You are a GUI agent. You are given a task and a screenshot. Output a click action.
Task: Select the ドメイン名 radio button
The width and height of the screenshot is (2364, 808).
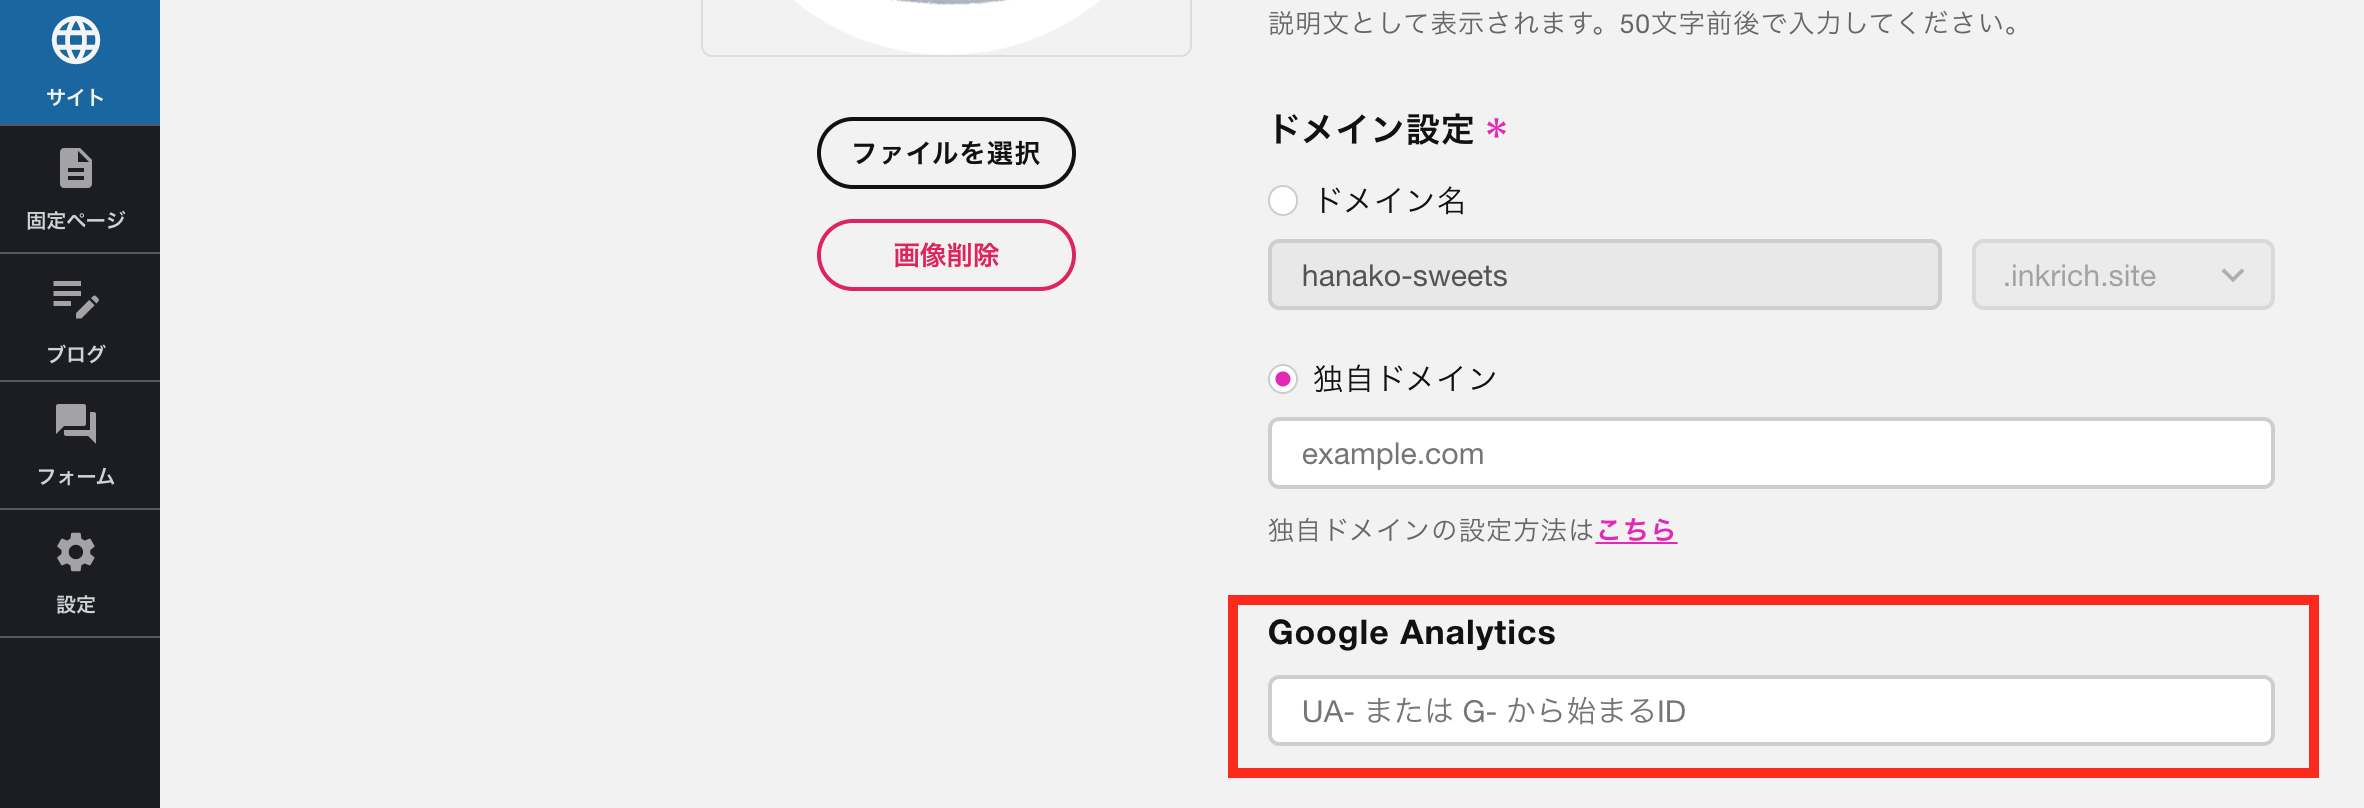1283,201
